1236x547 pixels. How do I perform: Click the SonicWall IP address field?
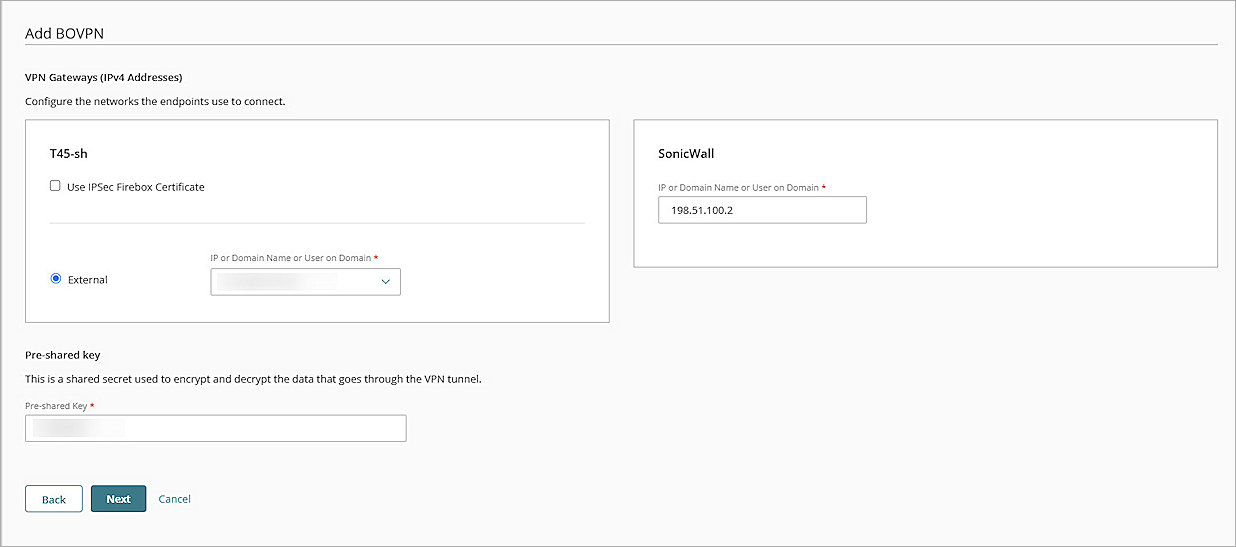[x=762, y=210]
